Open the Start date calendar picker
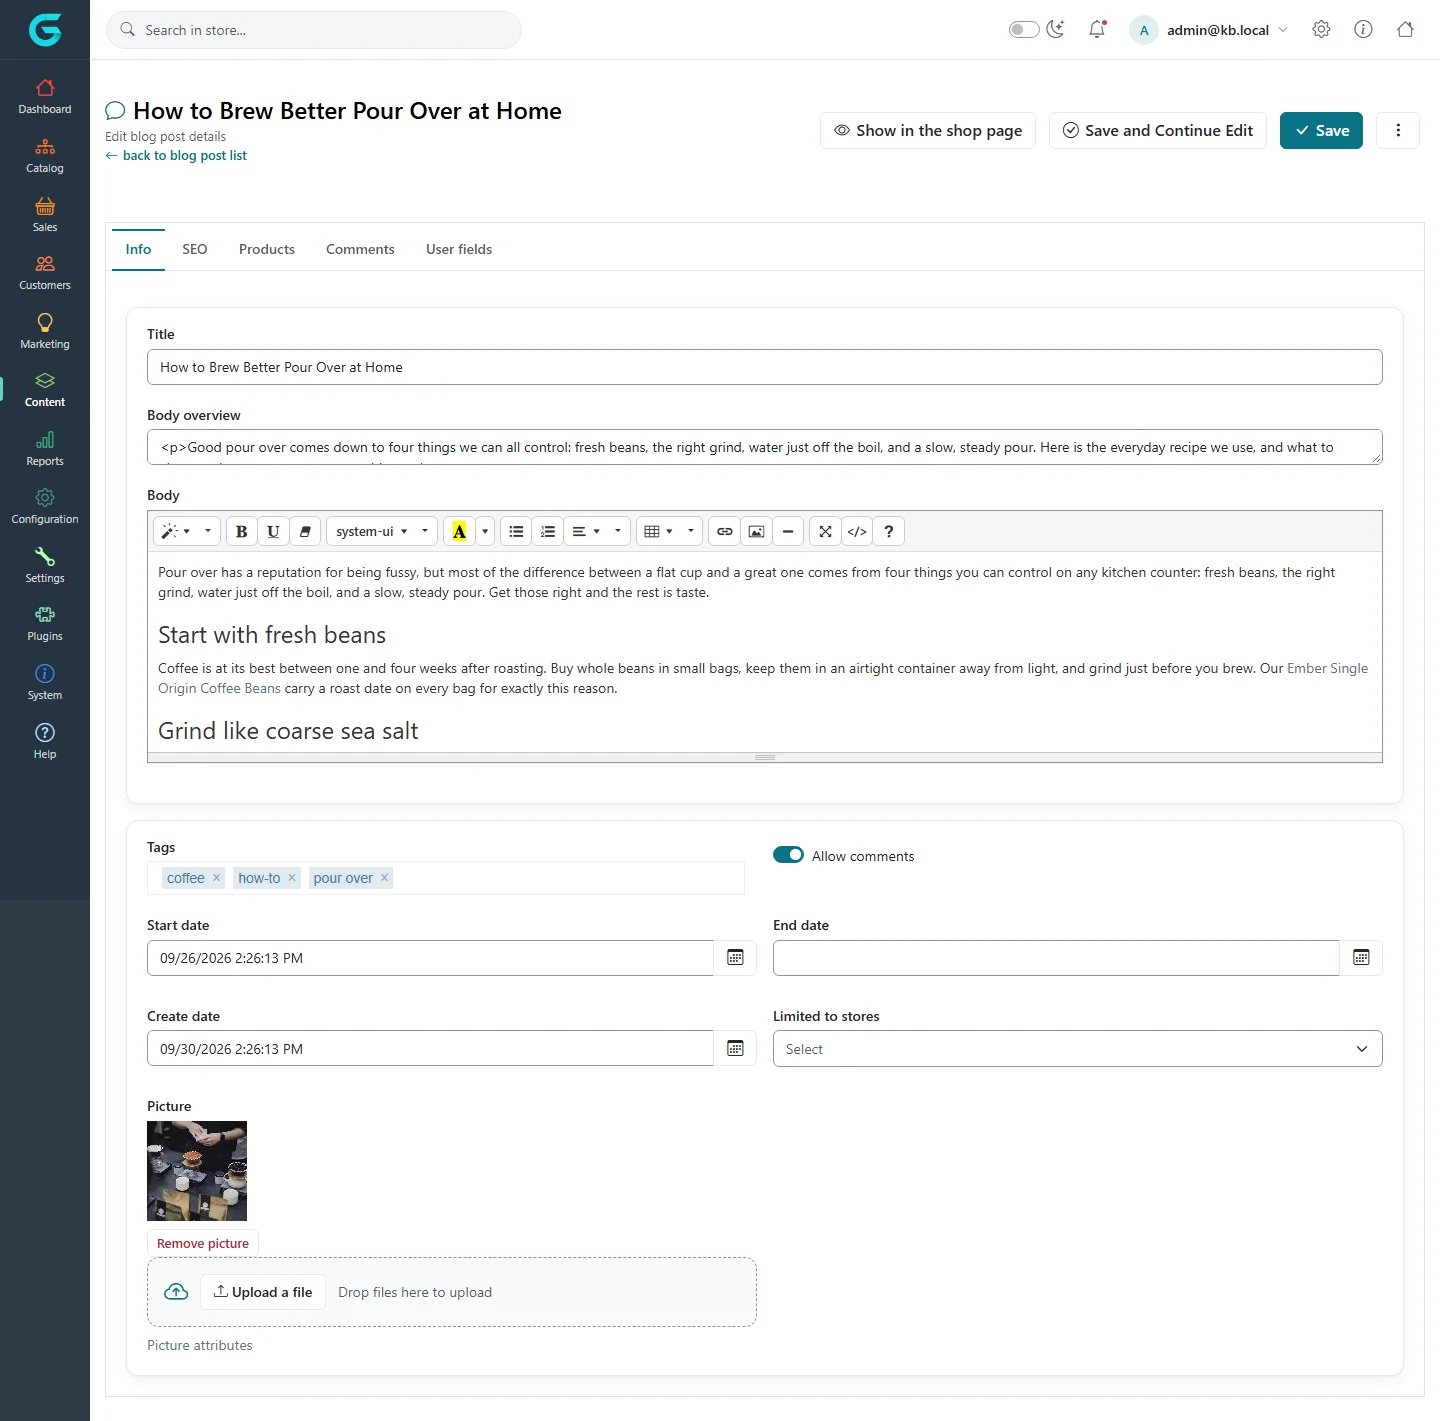This screenshot has width=1440, height=1421. 735,958
